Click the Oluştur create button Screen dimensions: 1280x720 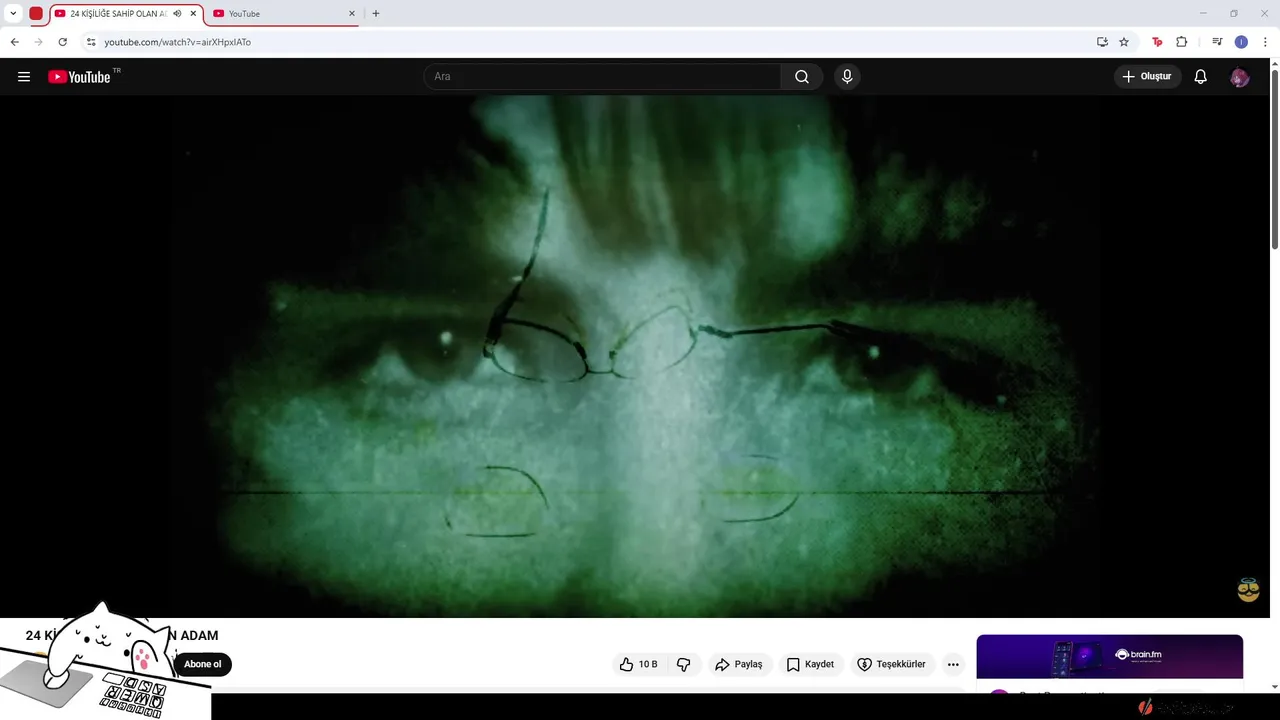1148,77
